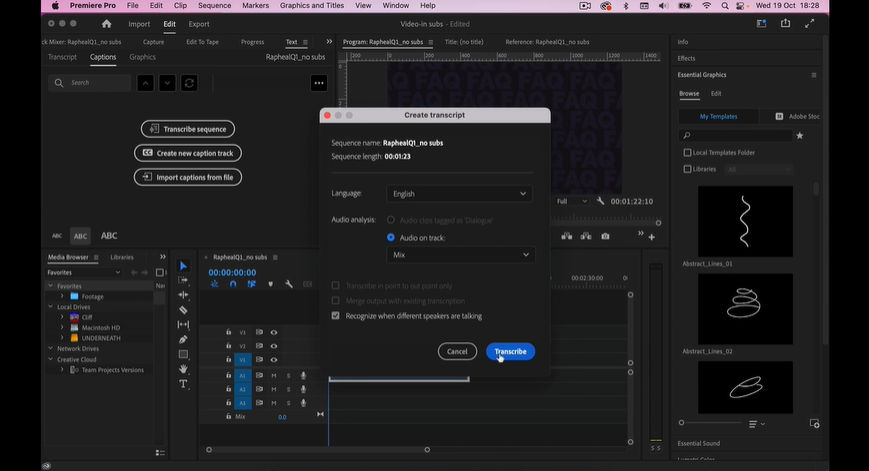869x471 pixels.
Task: Expand the Macintosh HD drive
Action: pyautogui.click(x=62, y=327)
